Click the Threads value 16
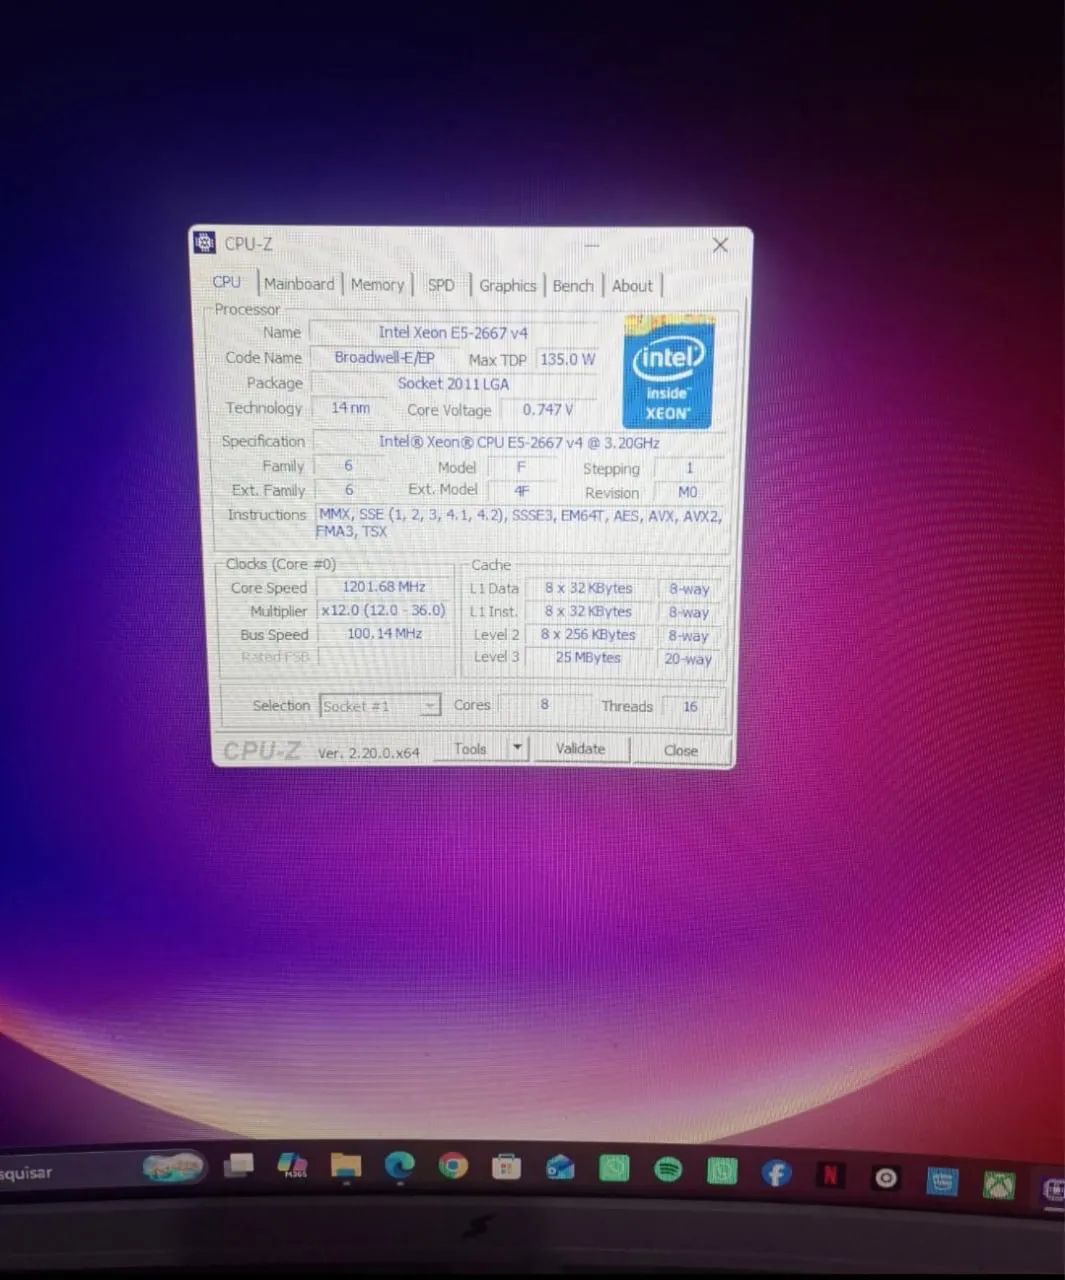The width and height of the screenshot is (1065, 1280). click(690, 706)
